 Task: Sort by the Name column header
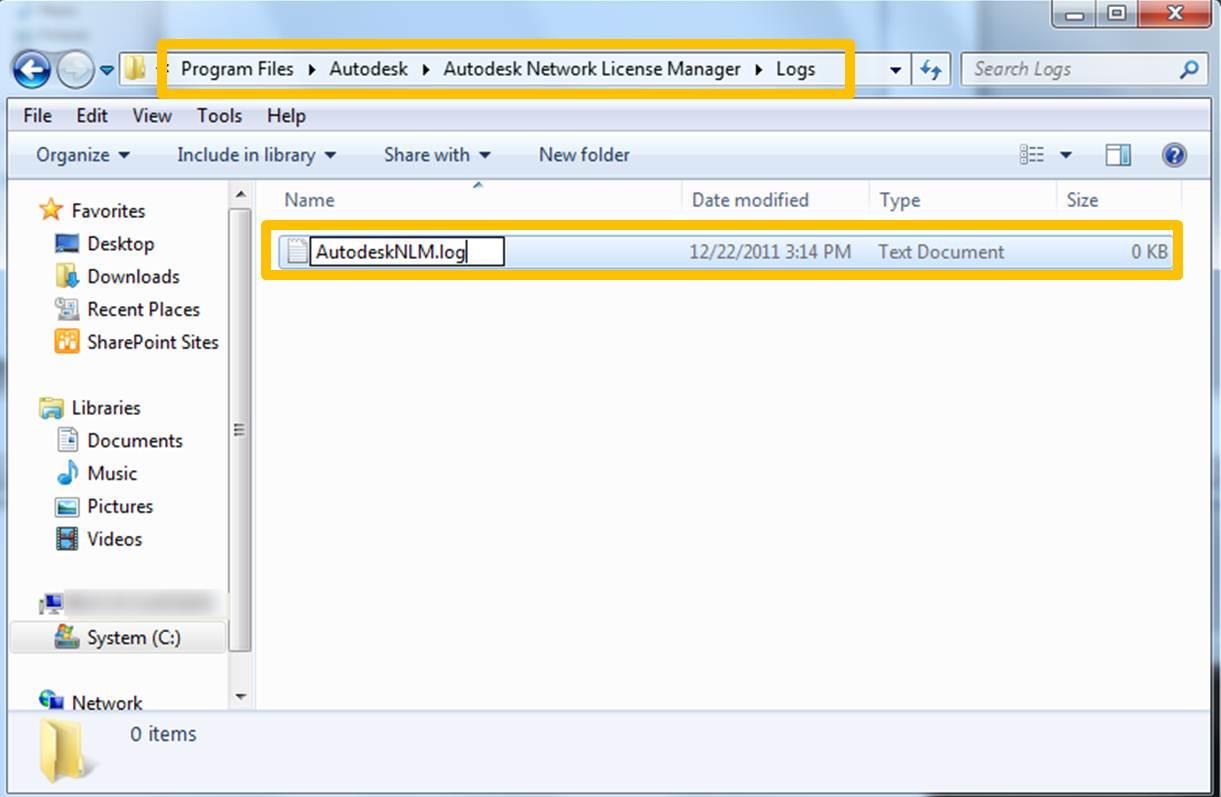coord(471,200)
